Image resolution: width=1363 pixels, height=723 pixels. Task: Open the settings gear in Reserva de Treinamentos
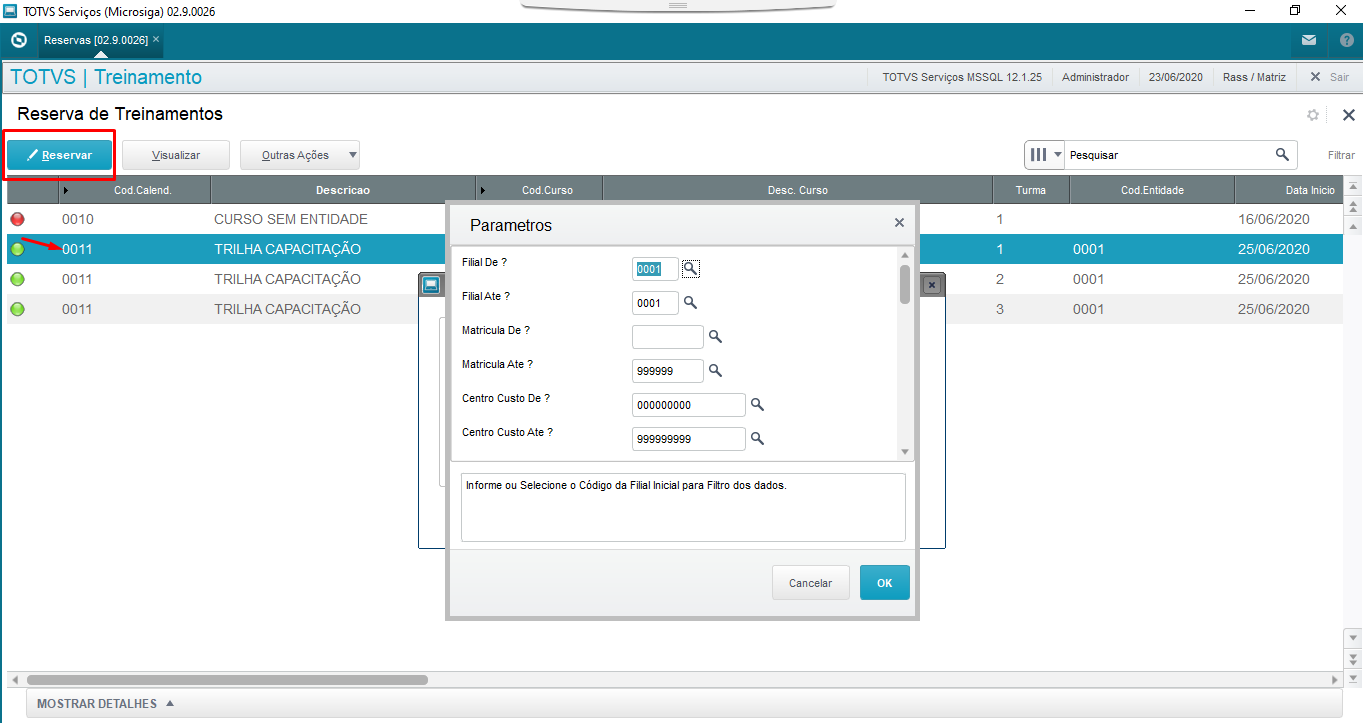coord(1313,115)
